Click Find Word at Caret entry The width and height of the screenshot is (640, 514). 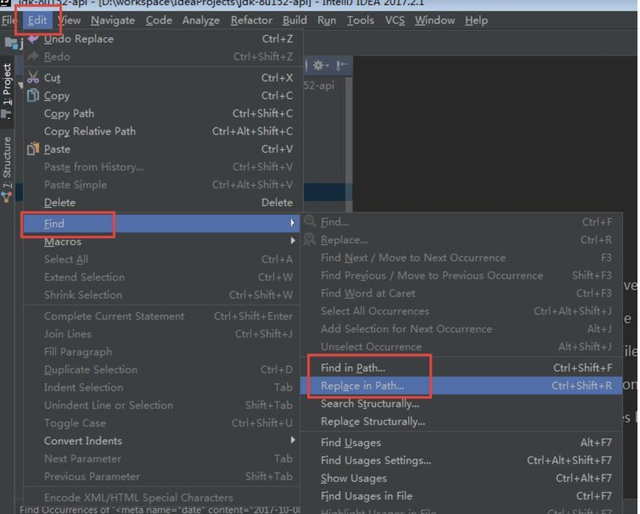462,293
